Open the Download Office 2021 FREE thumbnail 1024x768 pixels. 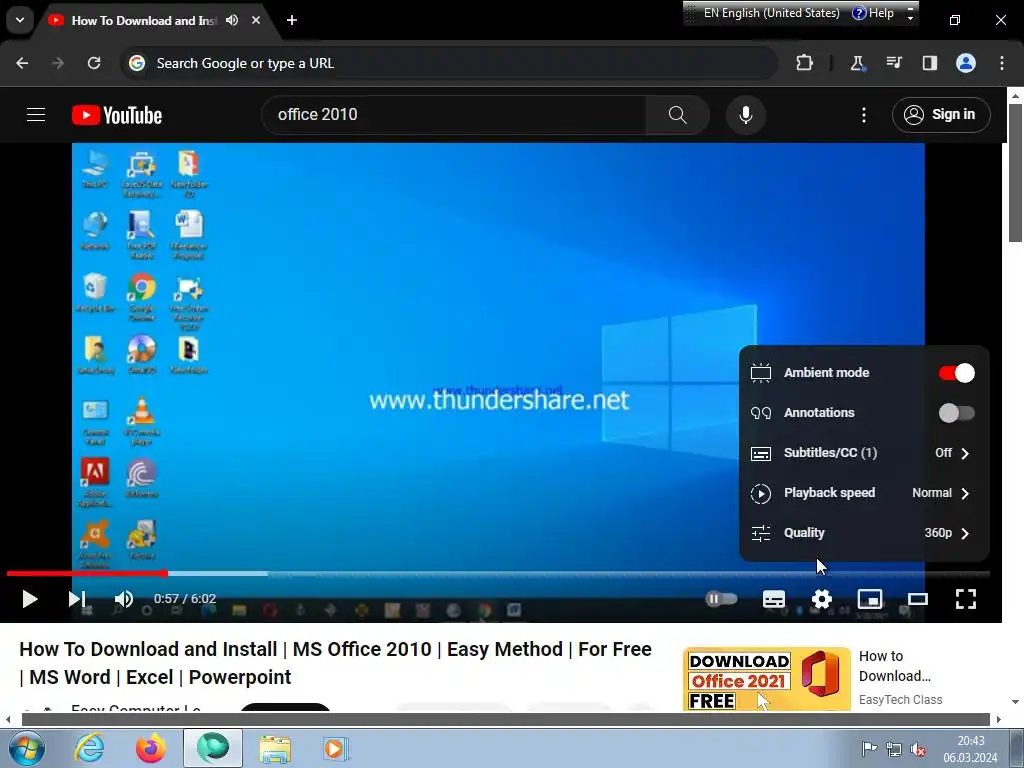click(767, 679)
